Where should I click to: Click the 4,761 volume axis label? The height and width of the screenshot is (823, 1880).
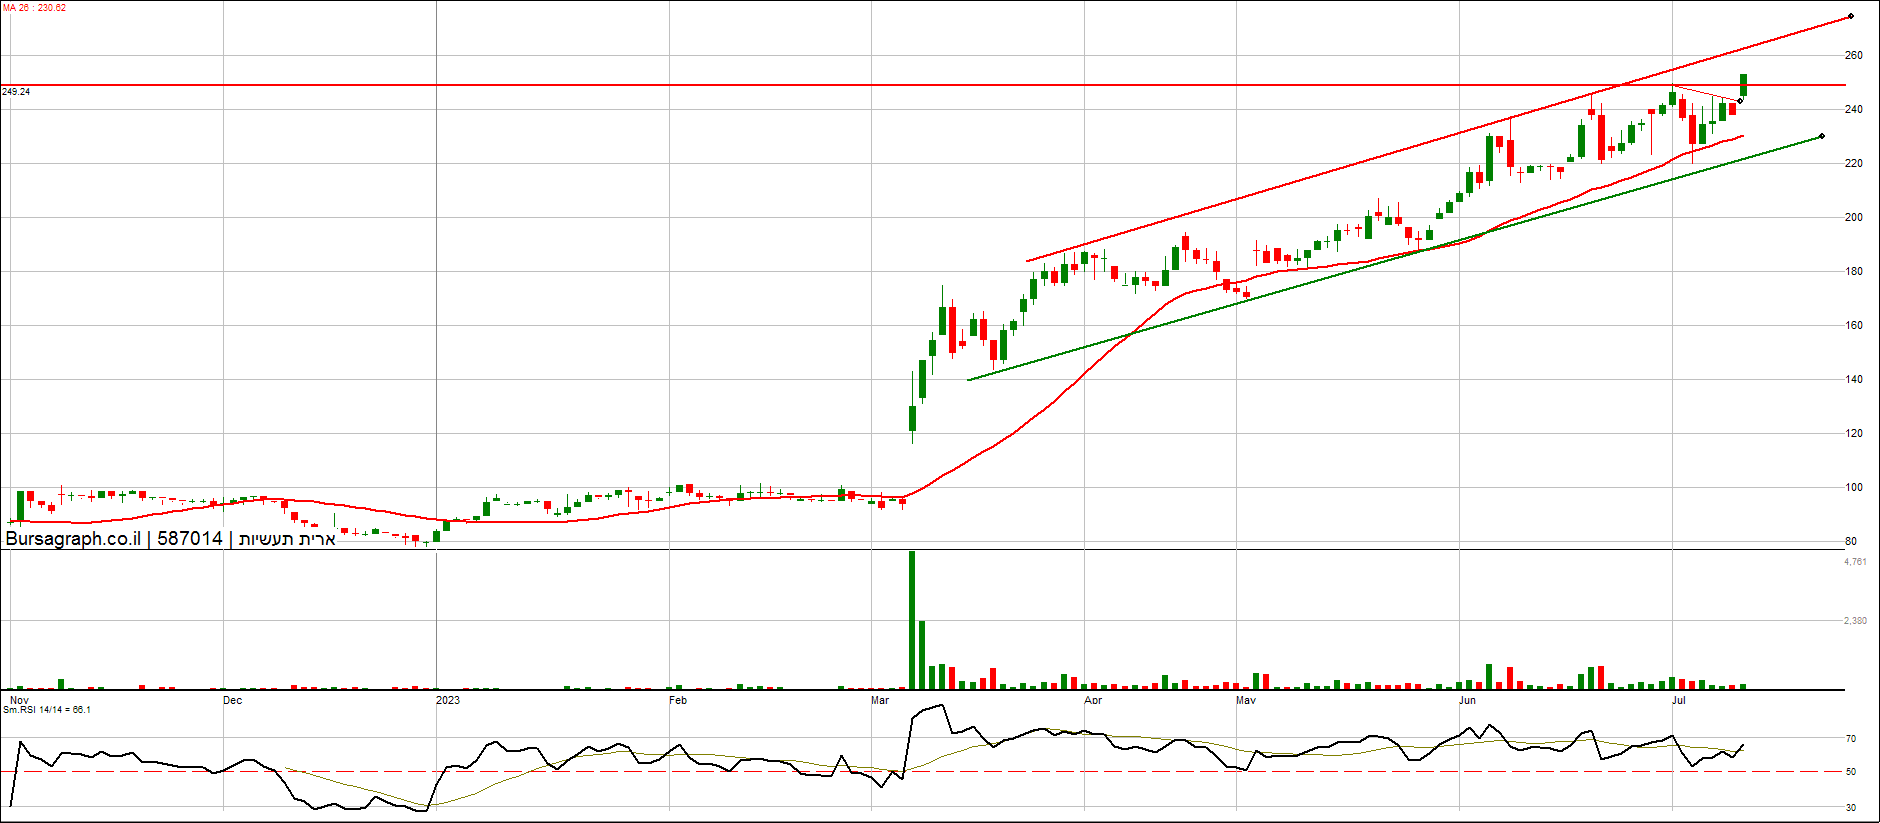point(1855,562)
